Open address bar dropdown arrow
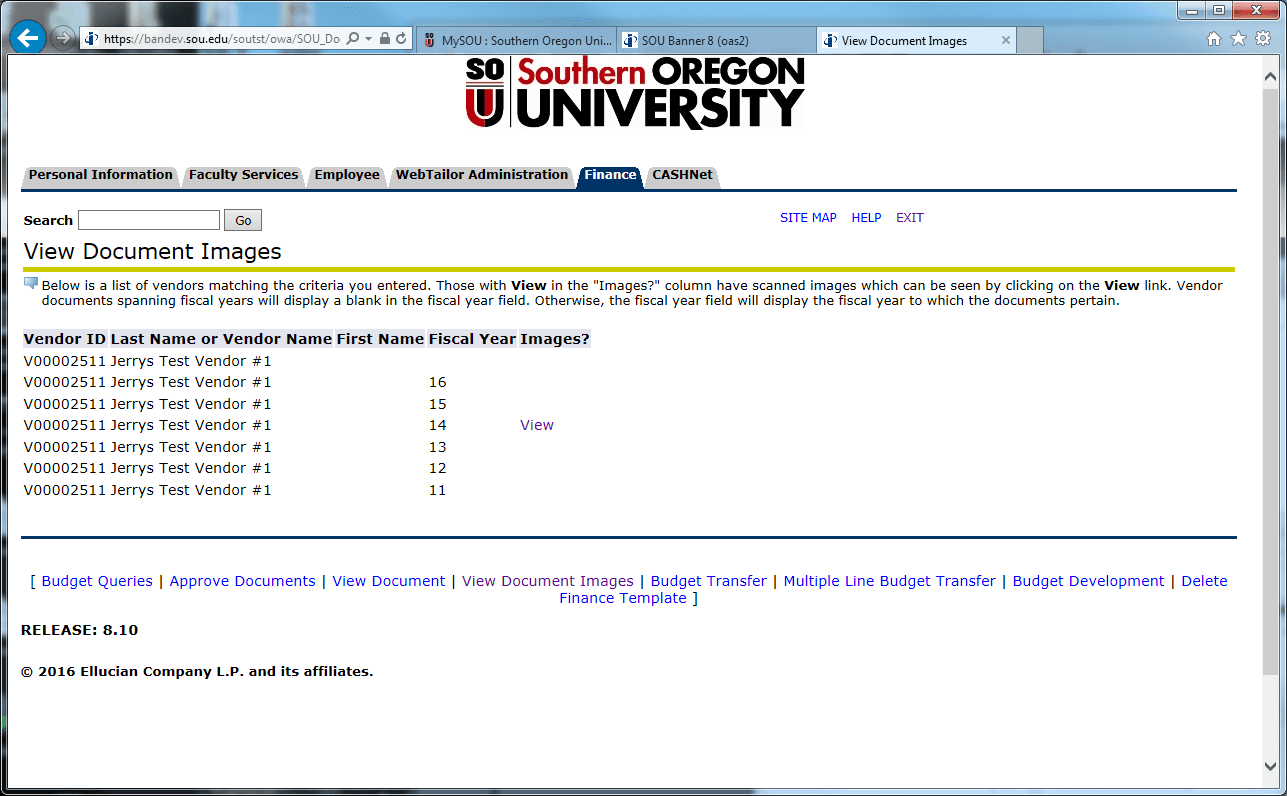The width and height of the screenshot is (1287, 796). click(x=368, y=40)
